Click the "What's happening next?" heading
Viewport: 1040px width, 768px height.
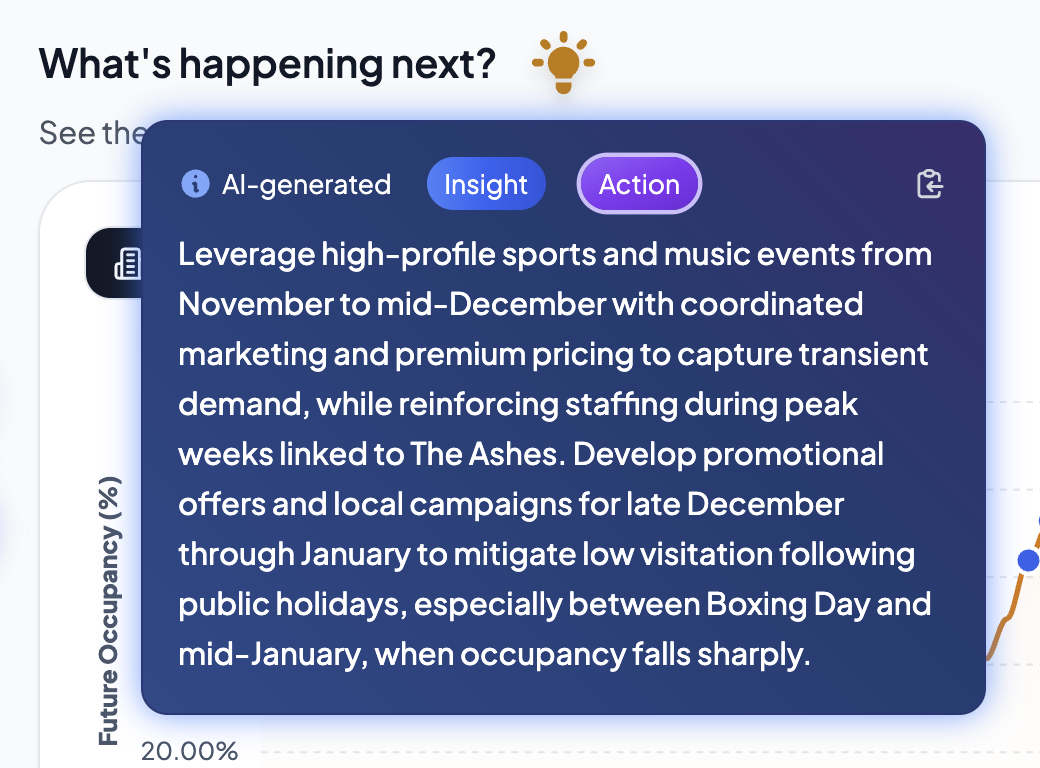tap(267, 64)
